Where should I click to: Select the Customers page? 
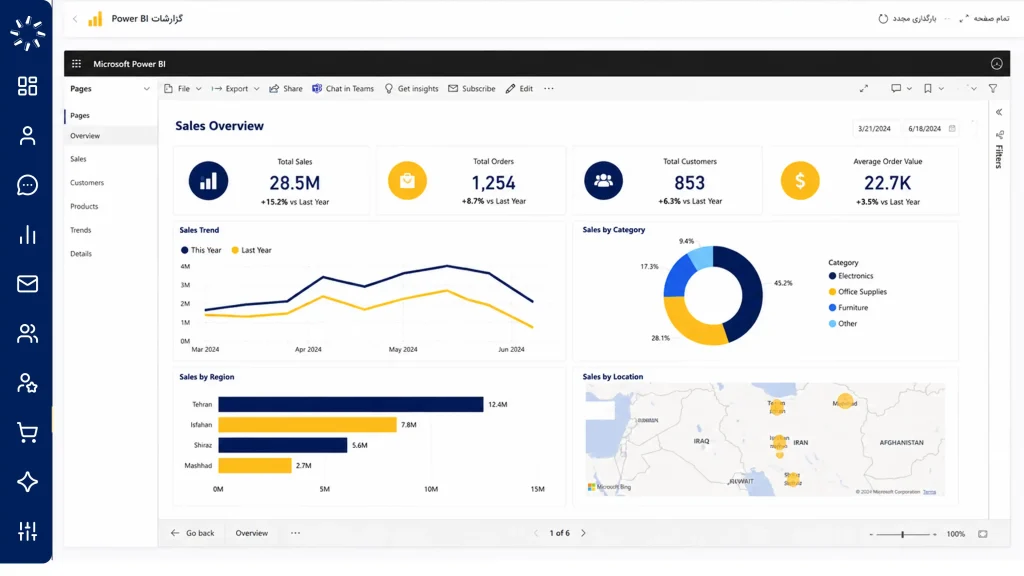pyautogui.click(x=87, y=183)
